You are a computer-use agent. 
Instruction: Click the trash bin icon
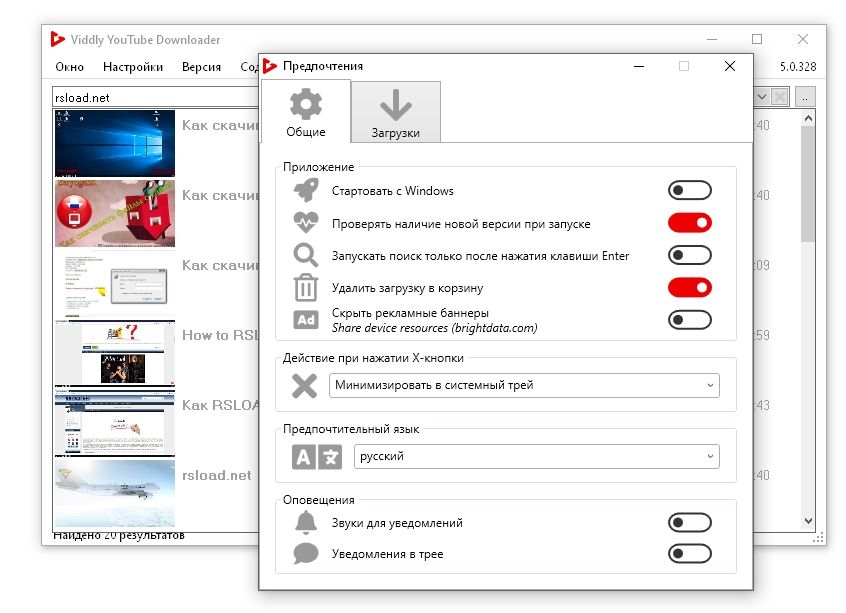306,287
